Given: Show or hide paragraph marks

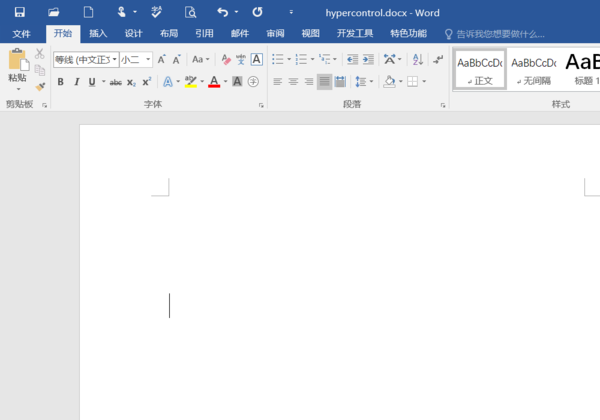Looking at the screenshot, I should [x=438, y=59].
